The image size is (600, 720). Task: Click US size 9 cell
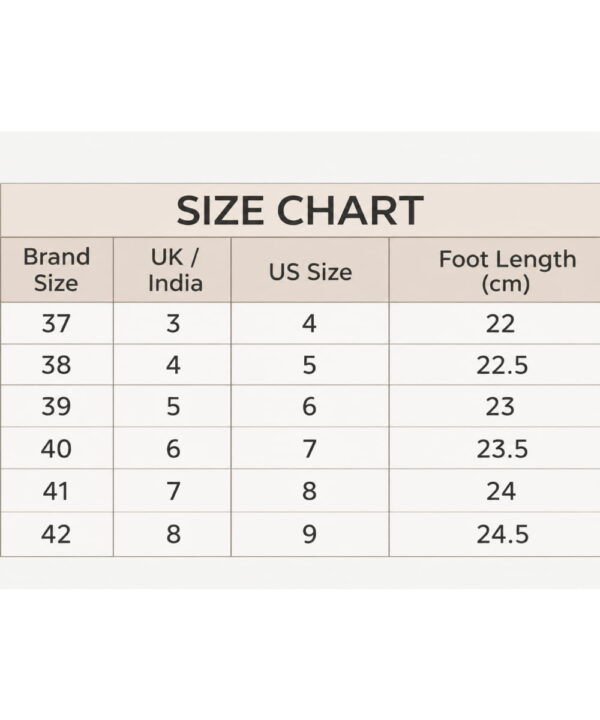click(310, 534)
